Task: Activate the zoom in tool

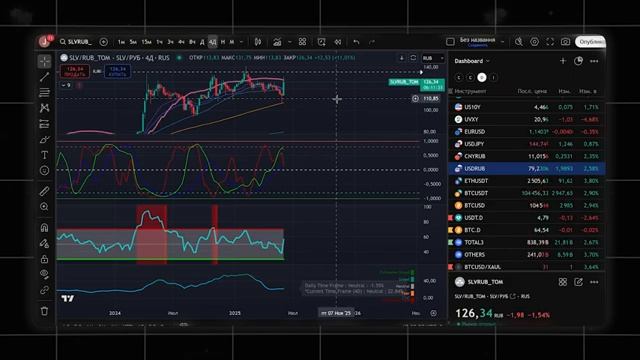Action: [x=44, y=207]
